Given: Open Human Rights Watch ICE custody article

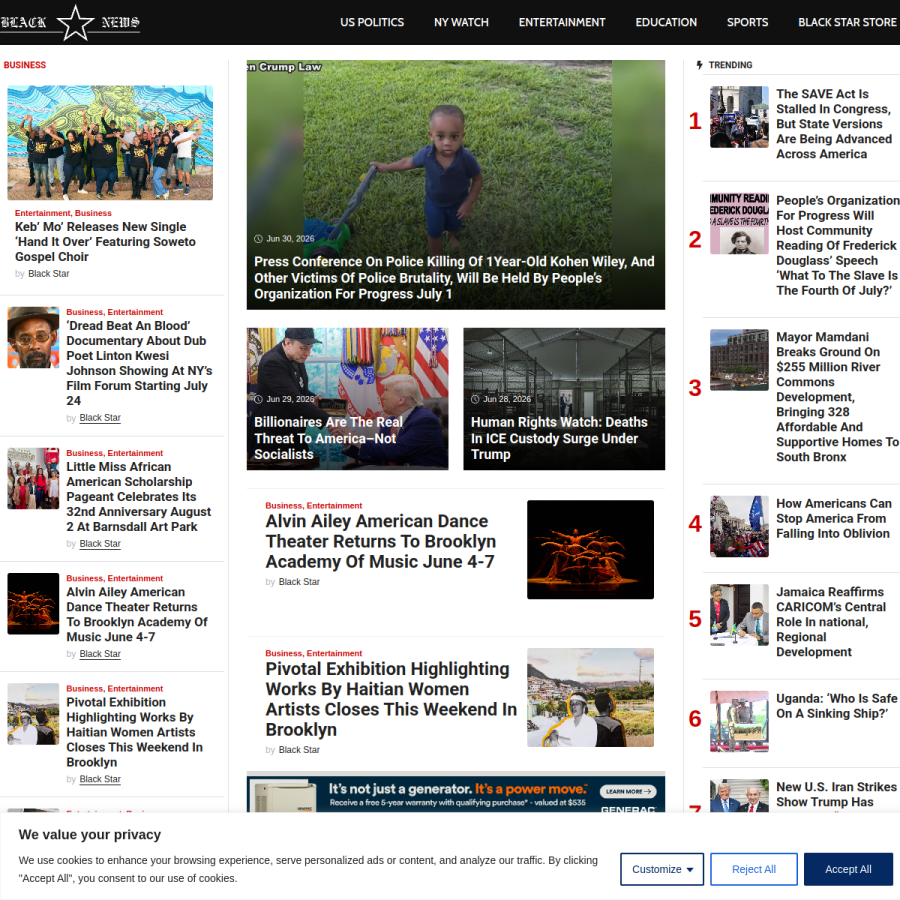Looking at the screenshot, I should click(559, 438).
